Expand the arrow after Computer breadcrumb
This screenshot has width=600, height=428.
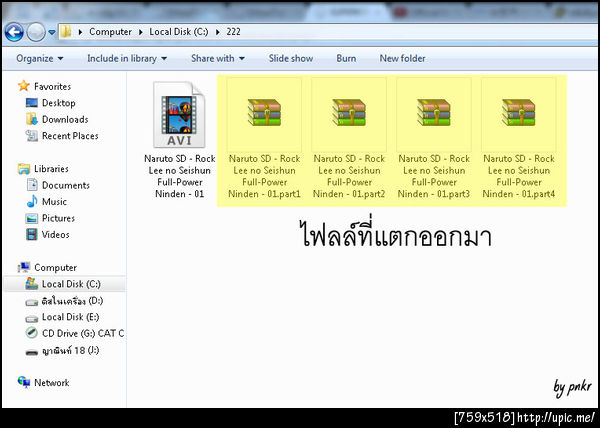[140, 32]
